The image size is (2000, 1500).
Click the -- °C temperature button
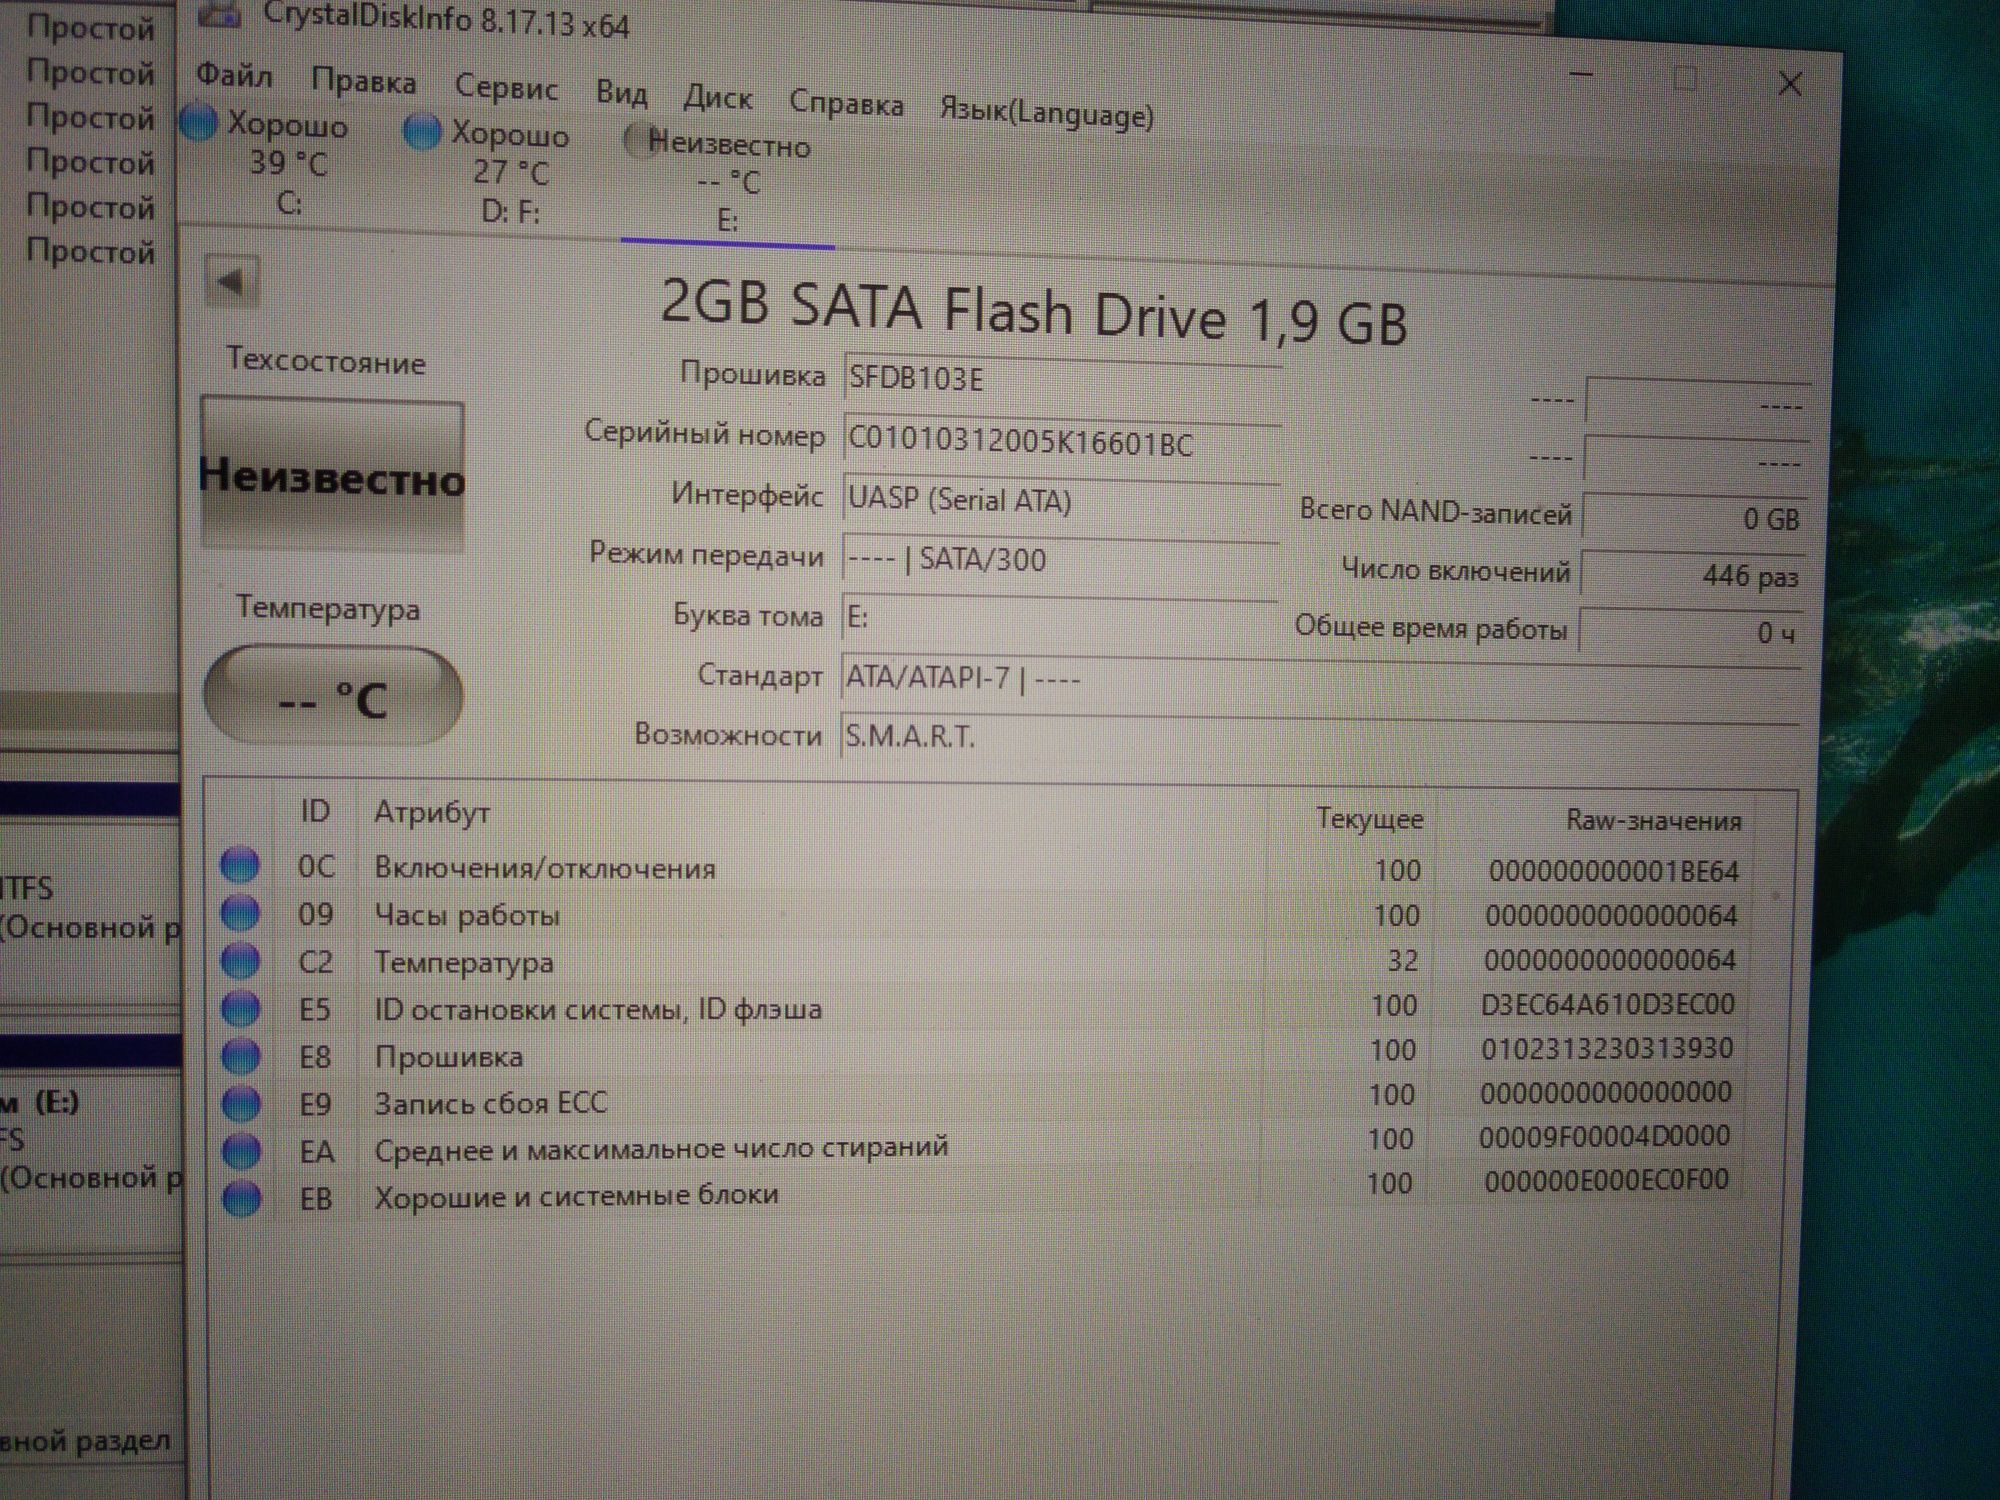(x=333, y=696)
